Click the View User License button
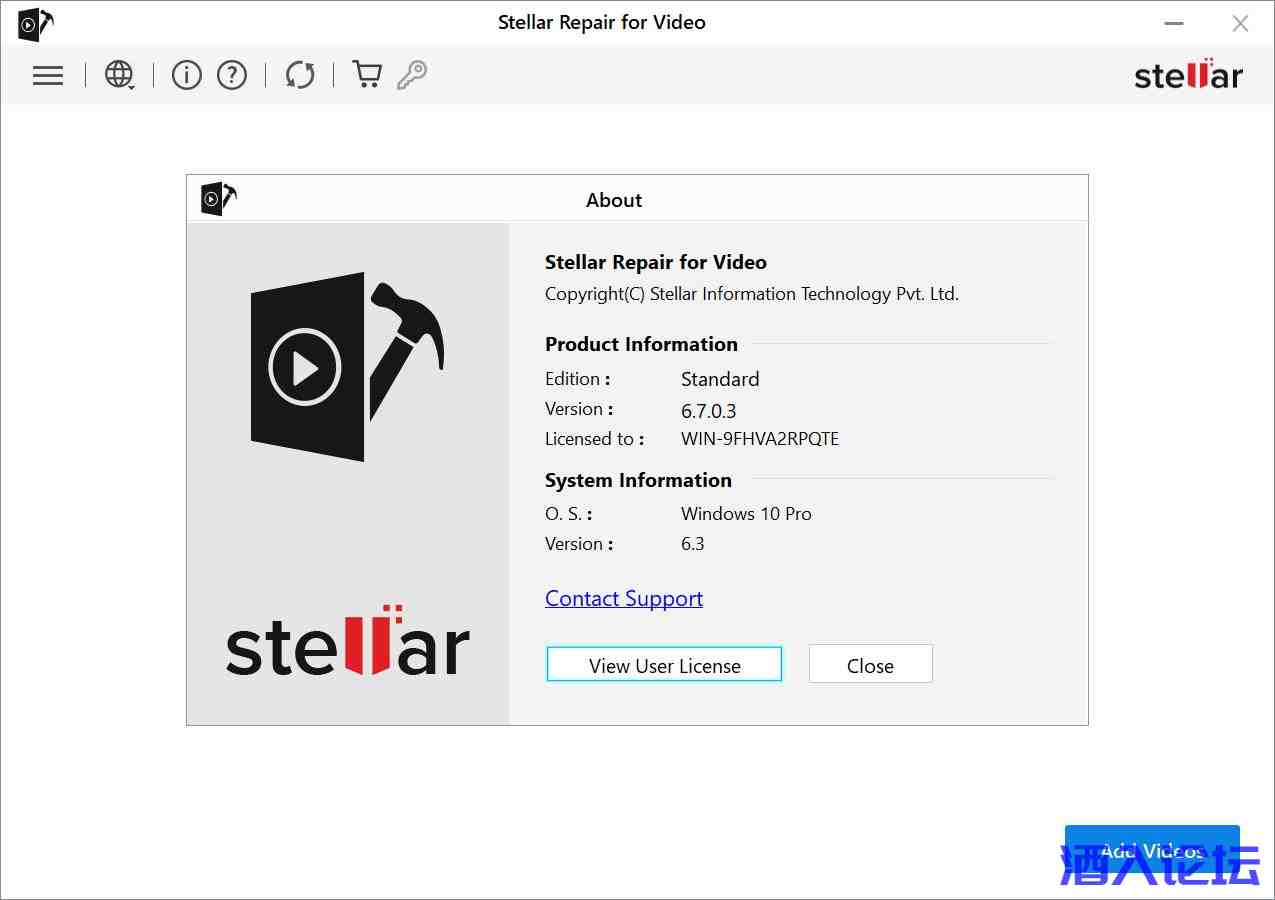 coord(664,664)
